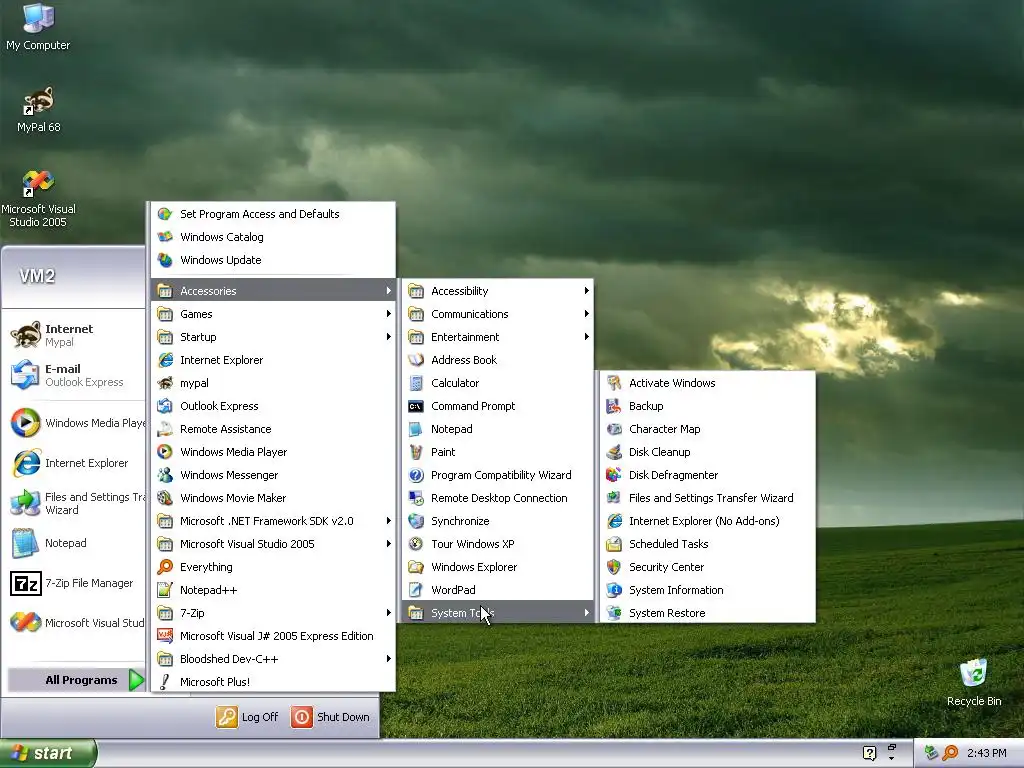Open Set Program Access and Defaults
This screenshot has height=768, width=1024.
273,214
